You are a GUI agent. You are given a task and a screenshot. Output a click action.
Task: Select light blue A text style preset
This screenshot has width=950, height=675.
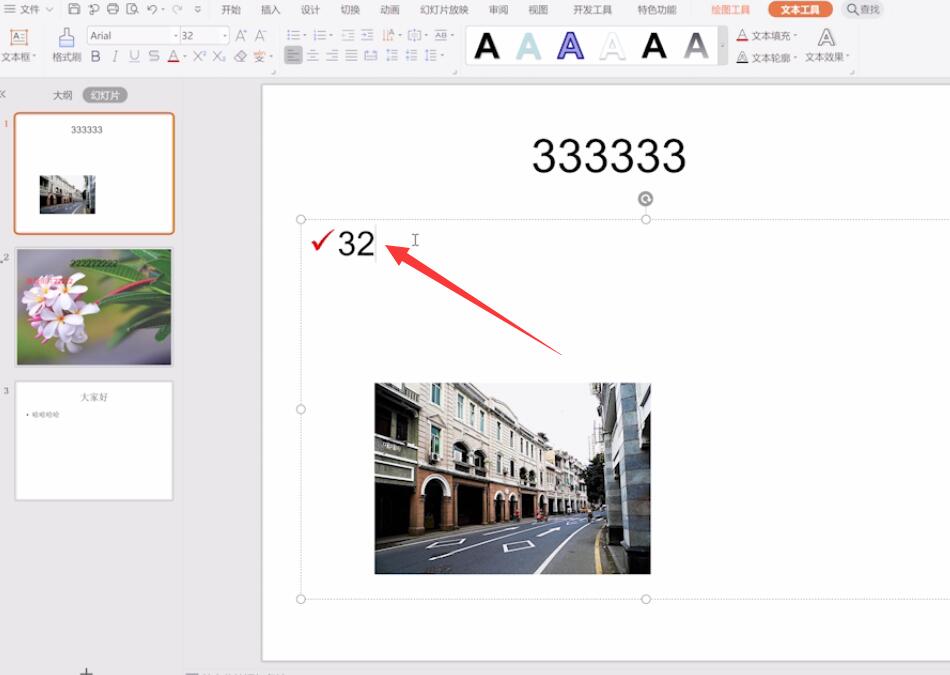coord(528,46)
